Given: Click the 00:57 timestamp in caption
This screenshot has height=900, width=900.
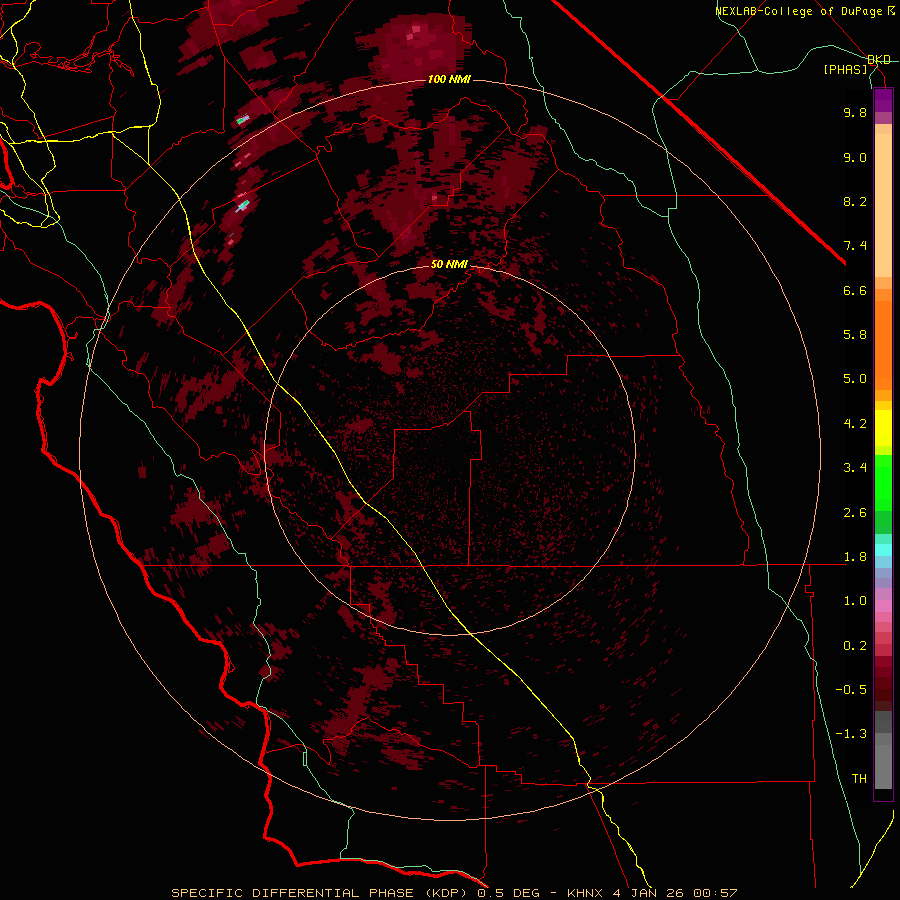Looking at the screenshot, I should [715, 893].
